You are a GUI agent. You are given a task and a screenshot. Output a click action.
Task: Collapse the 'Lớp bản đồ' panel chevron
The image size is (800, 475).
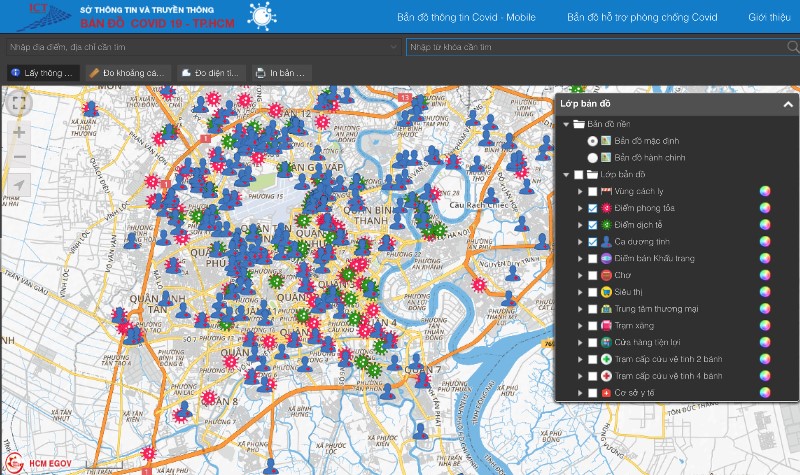pyautogui.click(x=787, y=104)
